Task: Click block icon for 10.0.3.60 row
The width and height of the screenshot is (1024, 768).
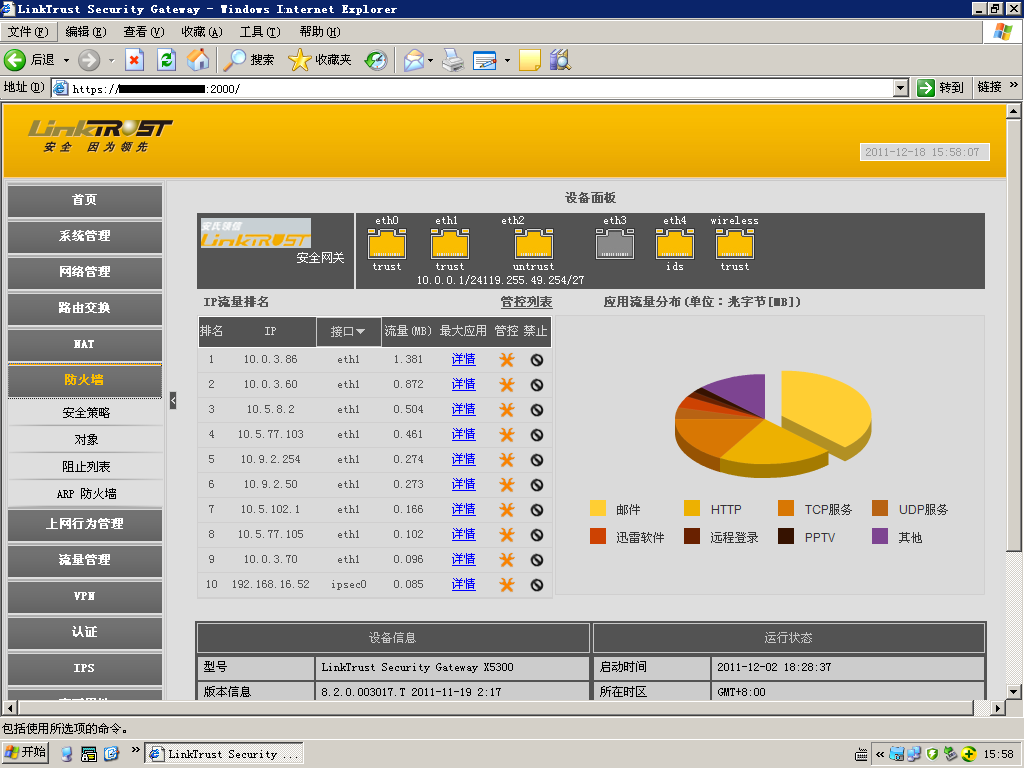Action: [x=537, y=385]
